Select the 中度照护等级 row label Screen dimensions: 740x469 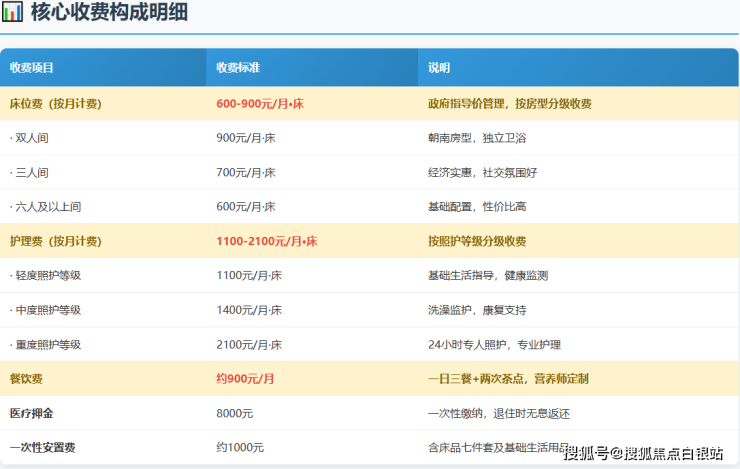[x=45, y=310]
